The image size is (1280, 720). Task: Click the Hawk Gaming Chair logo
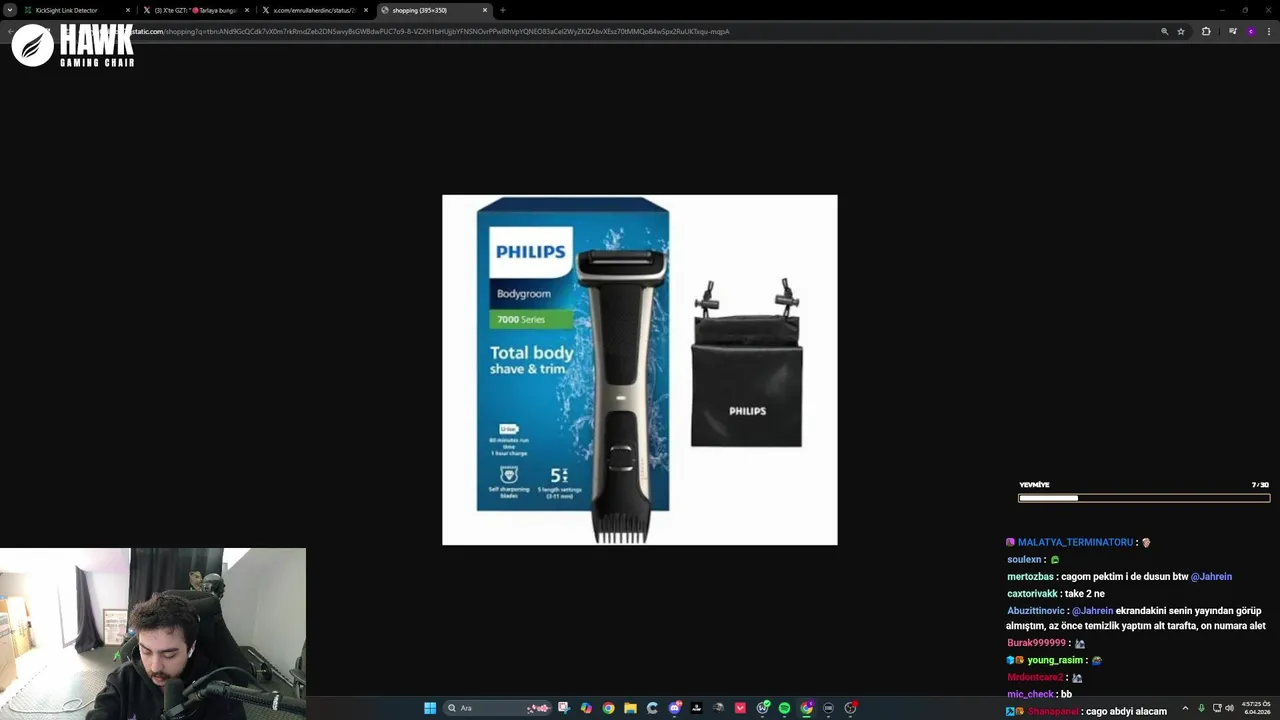click(73, 45)
